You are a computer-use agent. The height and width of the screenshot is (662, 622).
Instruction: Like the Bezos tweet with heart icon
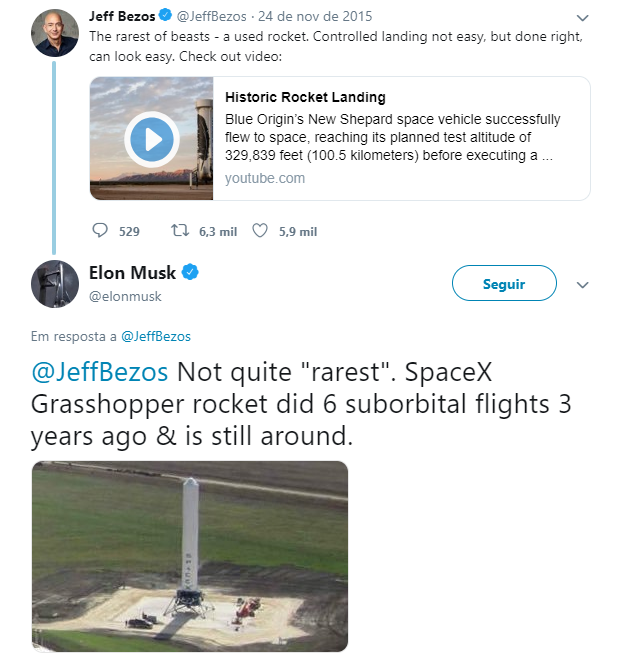tap(260, 231)
